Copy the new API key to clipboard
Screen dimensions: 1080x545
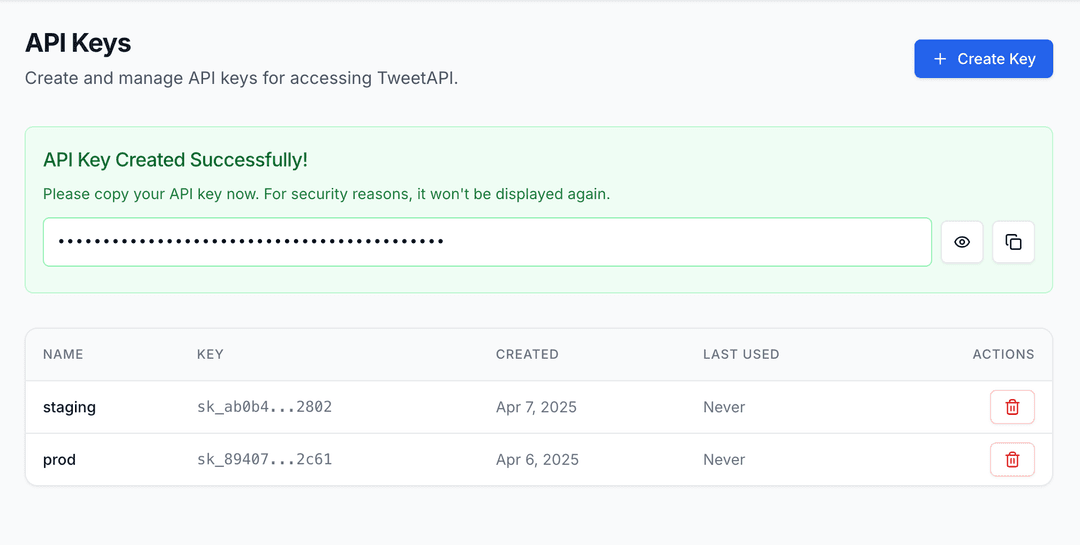tap(1013, 242)
